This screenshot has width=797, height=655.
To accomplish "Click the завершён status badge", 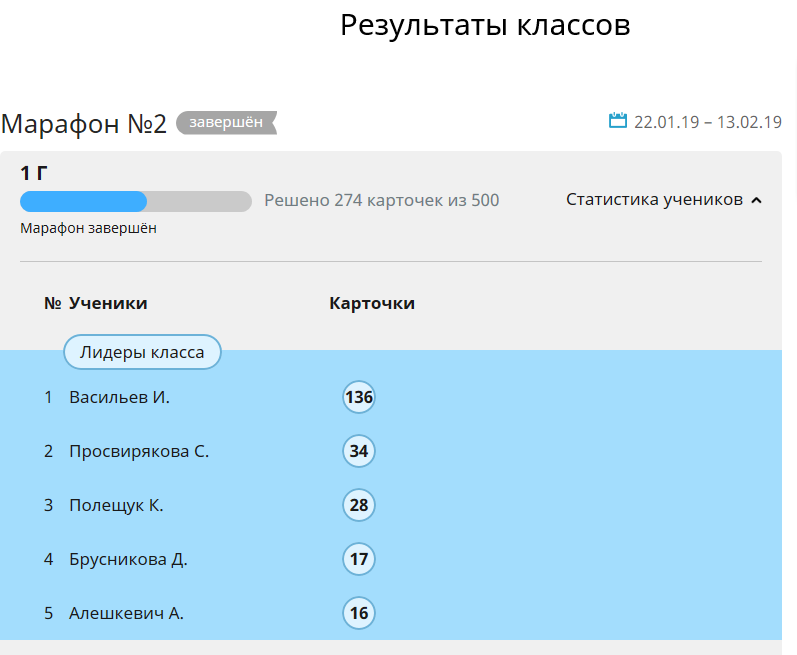I will (226, 122).
